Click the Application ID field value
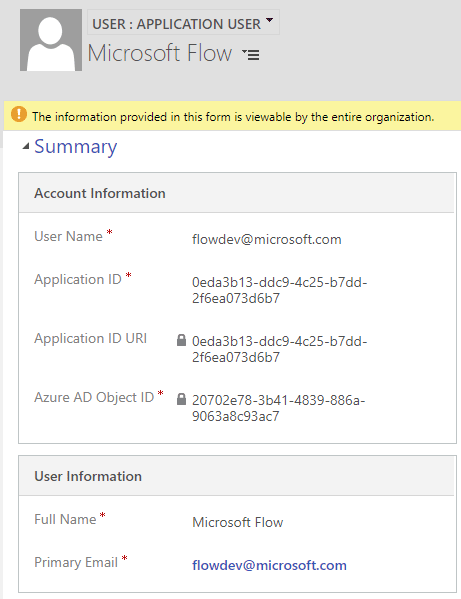Screen dimensions: 461x599 (279, 290)
